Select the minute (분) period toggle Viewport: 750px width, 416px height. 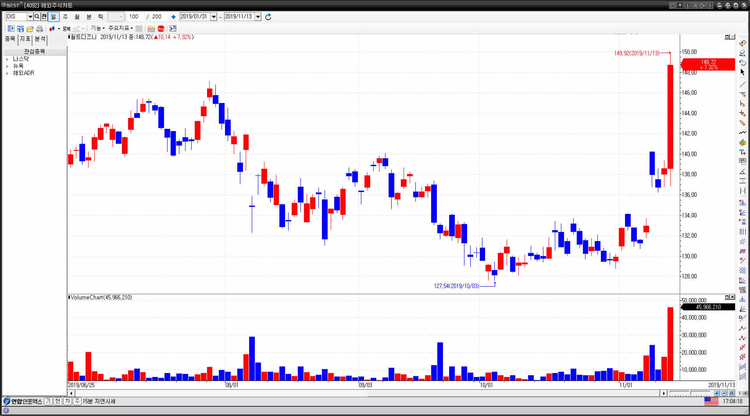pos(88,17)
